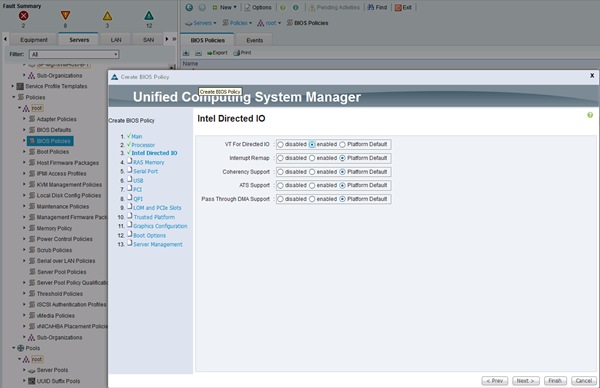Click the green info icon in toolbar
This screenshot has height=388, width=600.
coord(296,7)
